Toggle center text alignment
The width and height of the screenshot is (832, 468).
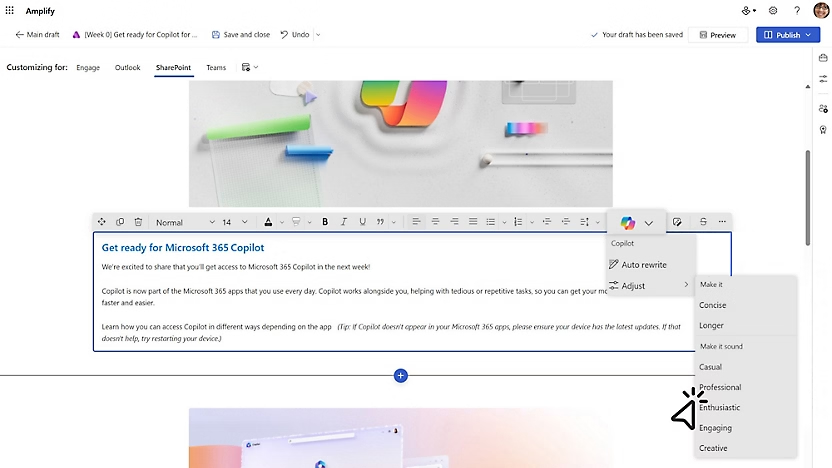(x=435, y=222)
